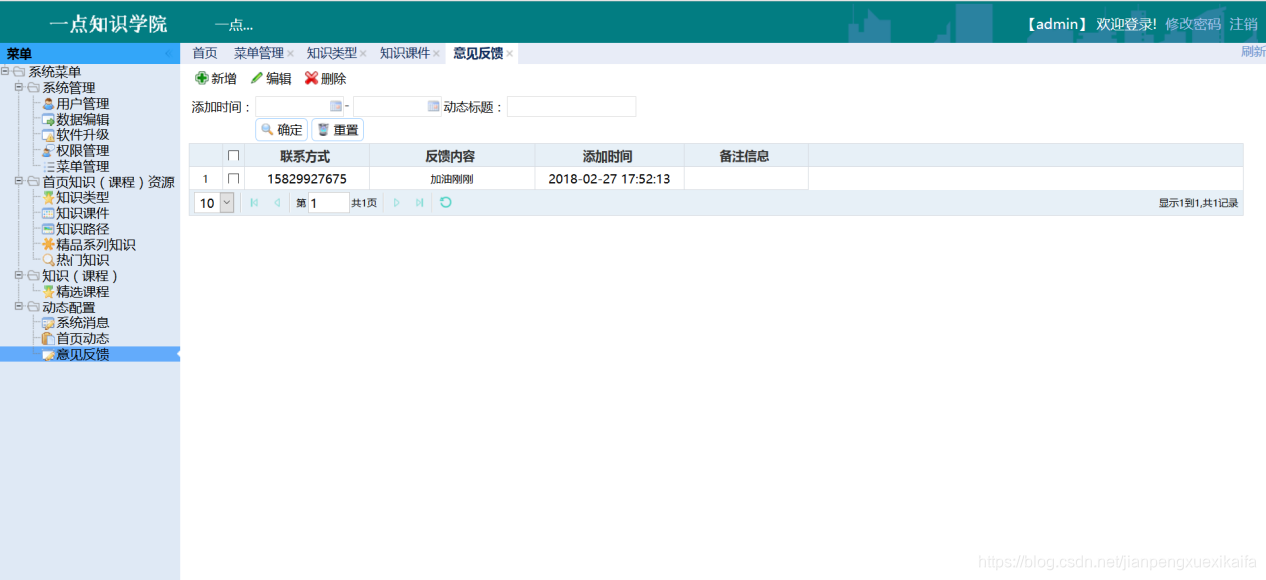This screenshot has width=1266, height=580.
Task: Go to the next page arrow
Action: pos(397,202)
